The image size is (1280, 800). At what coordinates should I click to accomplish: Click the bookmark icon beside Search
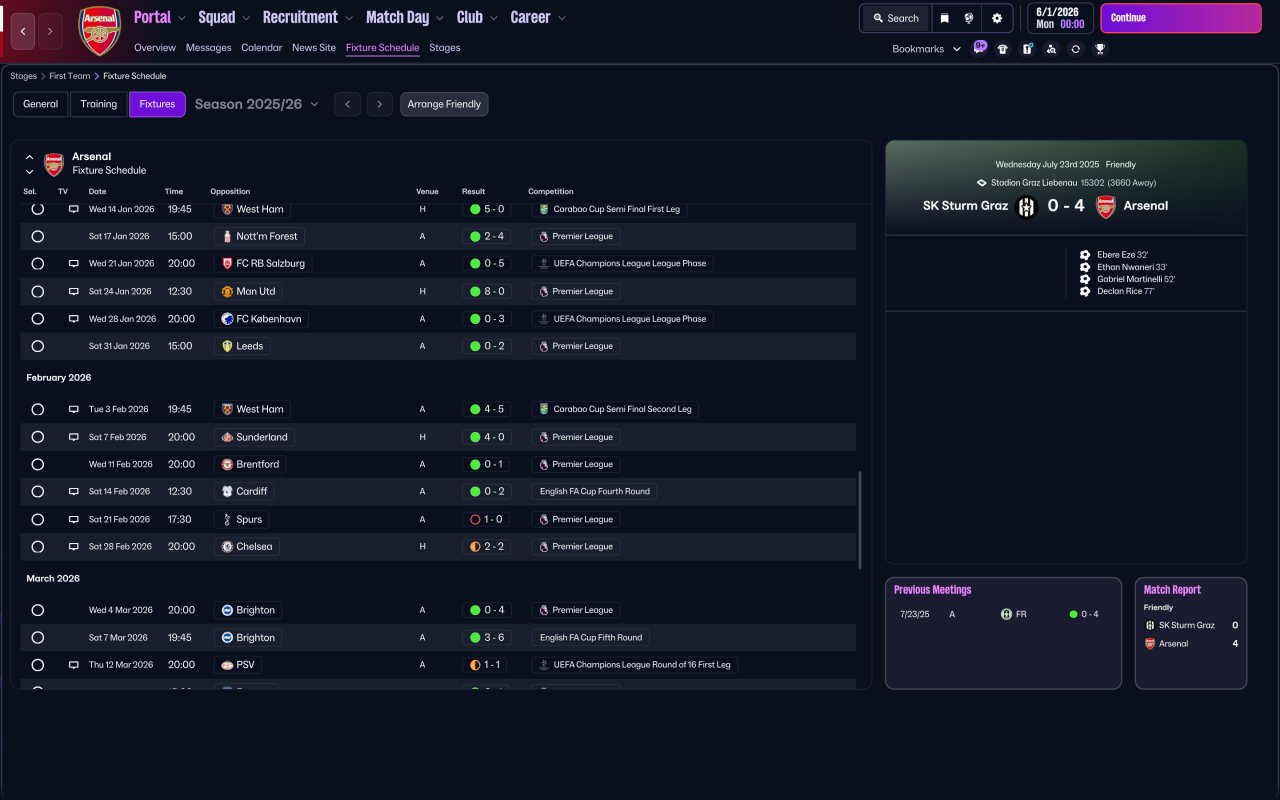[x=944, y=18]
